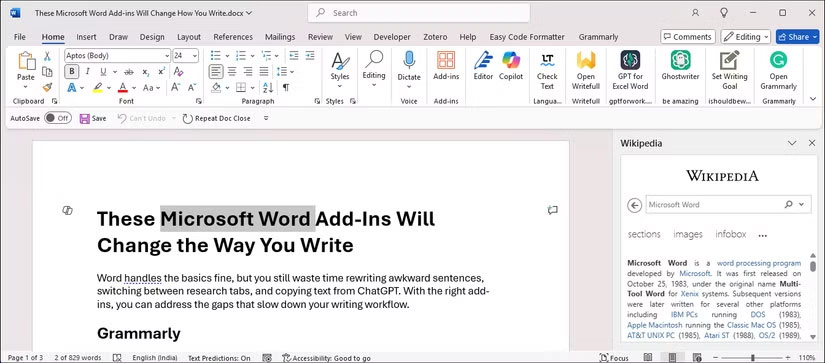Viewport: 825px width, 363px height.
Task: Apply the red font color
Action: point(123,87)
